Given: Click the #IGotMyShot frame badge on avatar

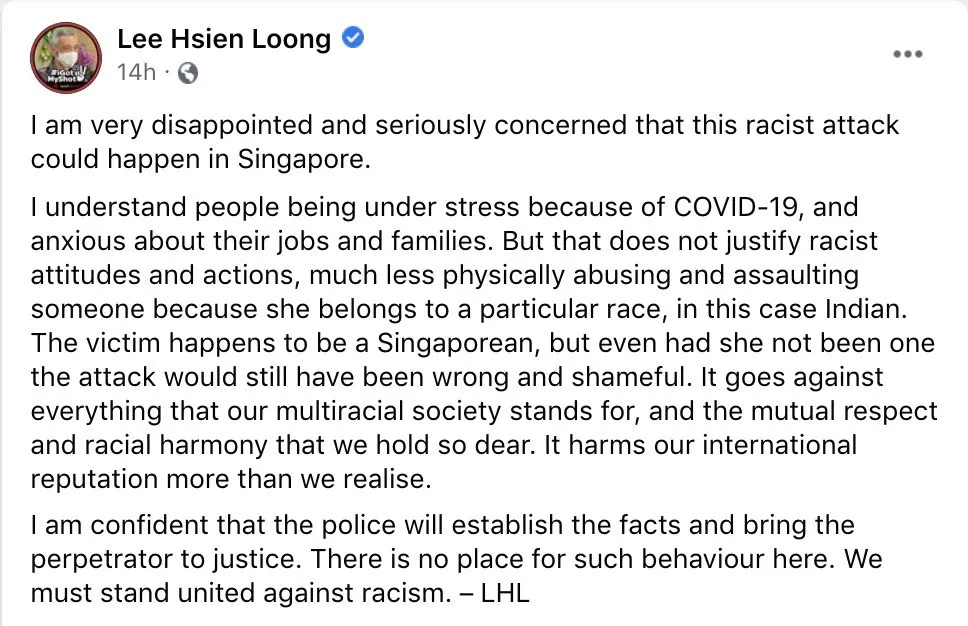Looking at the screenshot, I should click(x=65, y=77).
